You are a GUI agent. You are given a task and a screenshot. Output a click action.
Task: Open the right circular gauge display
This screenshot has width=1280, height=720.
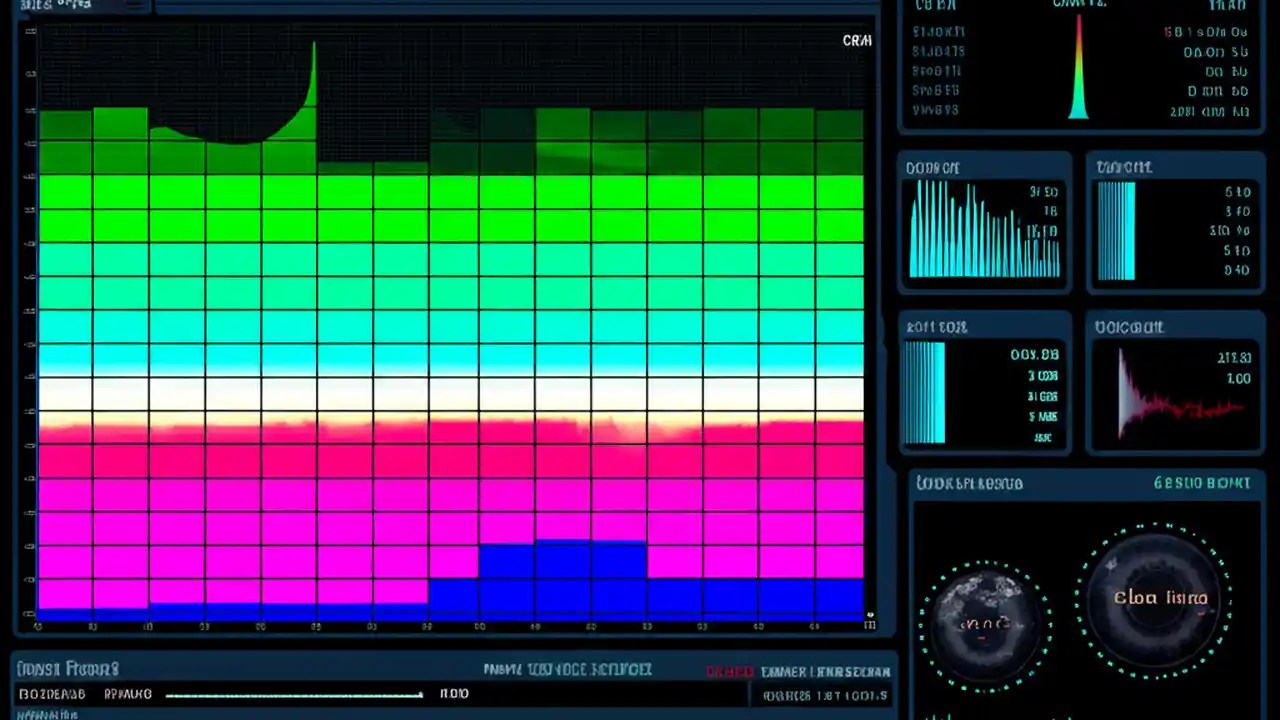pos(1155,598)
